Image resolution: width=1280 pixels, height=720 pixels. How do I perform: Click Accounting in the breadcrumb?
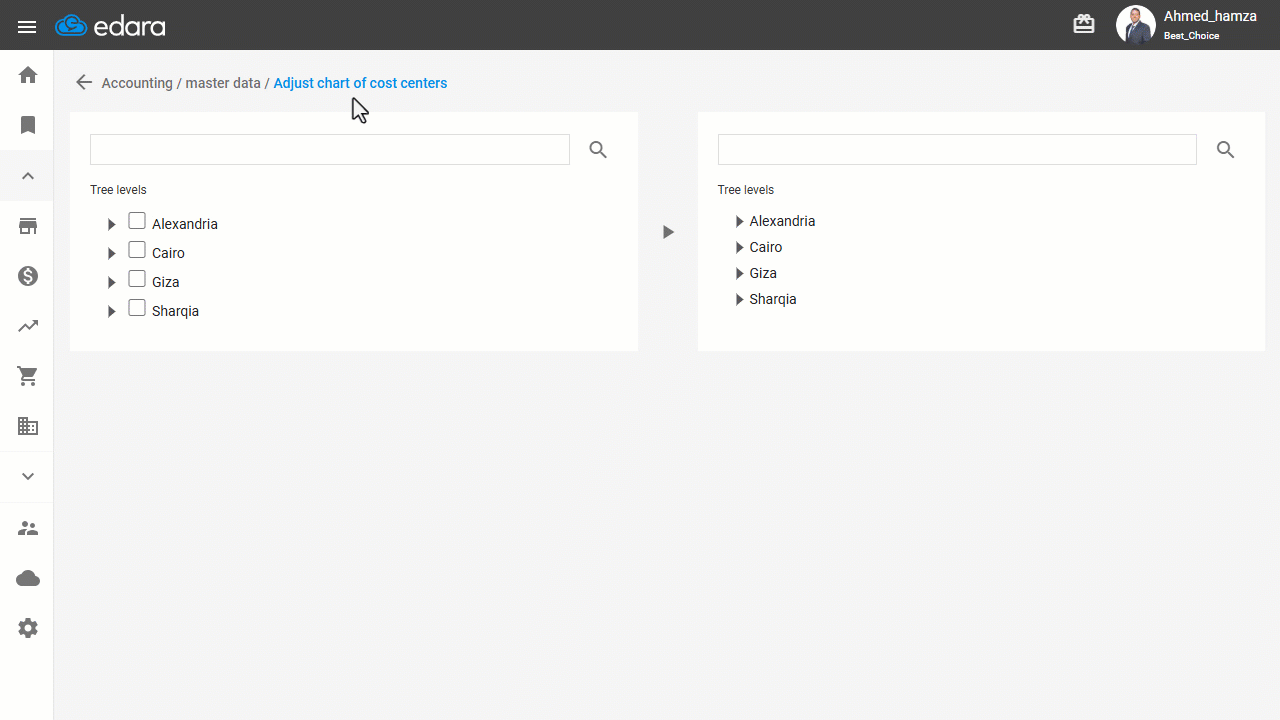coord(137,83)
